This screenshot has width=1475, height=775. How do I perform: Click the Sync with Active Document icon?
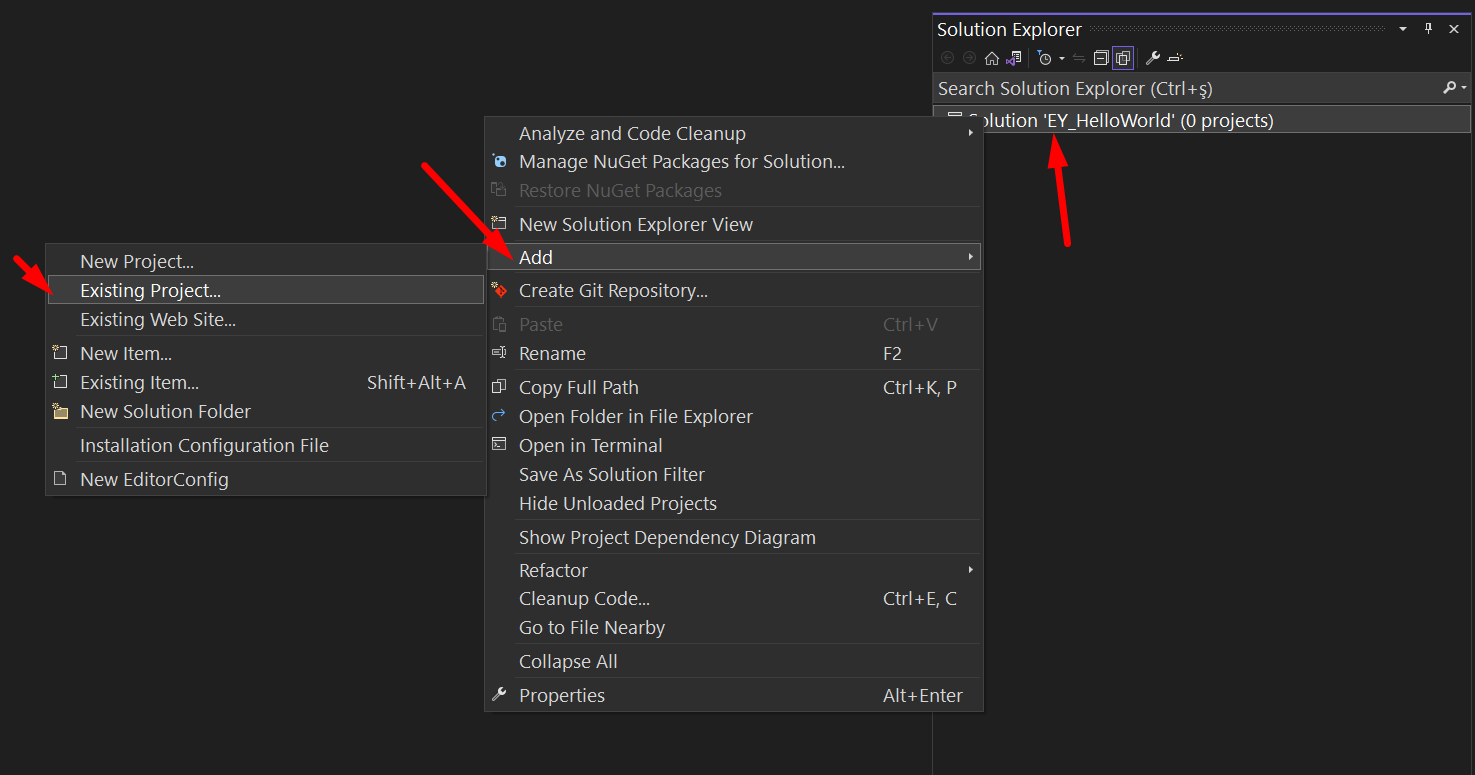[x=1079, y=58]
